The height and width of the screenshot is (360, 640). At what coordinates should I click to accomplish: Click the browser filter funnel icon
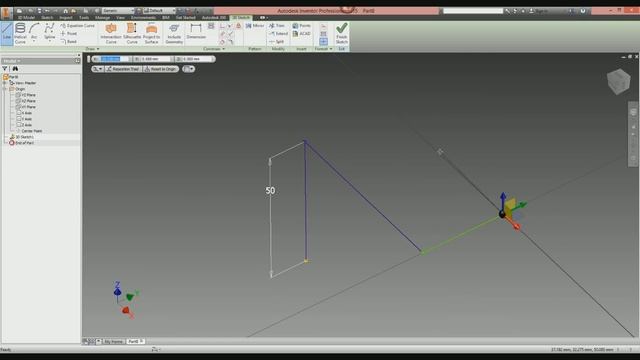[x=5, y=69]
